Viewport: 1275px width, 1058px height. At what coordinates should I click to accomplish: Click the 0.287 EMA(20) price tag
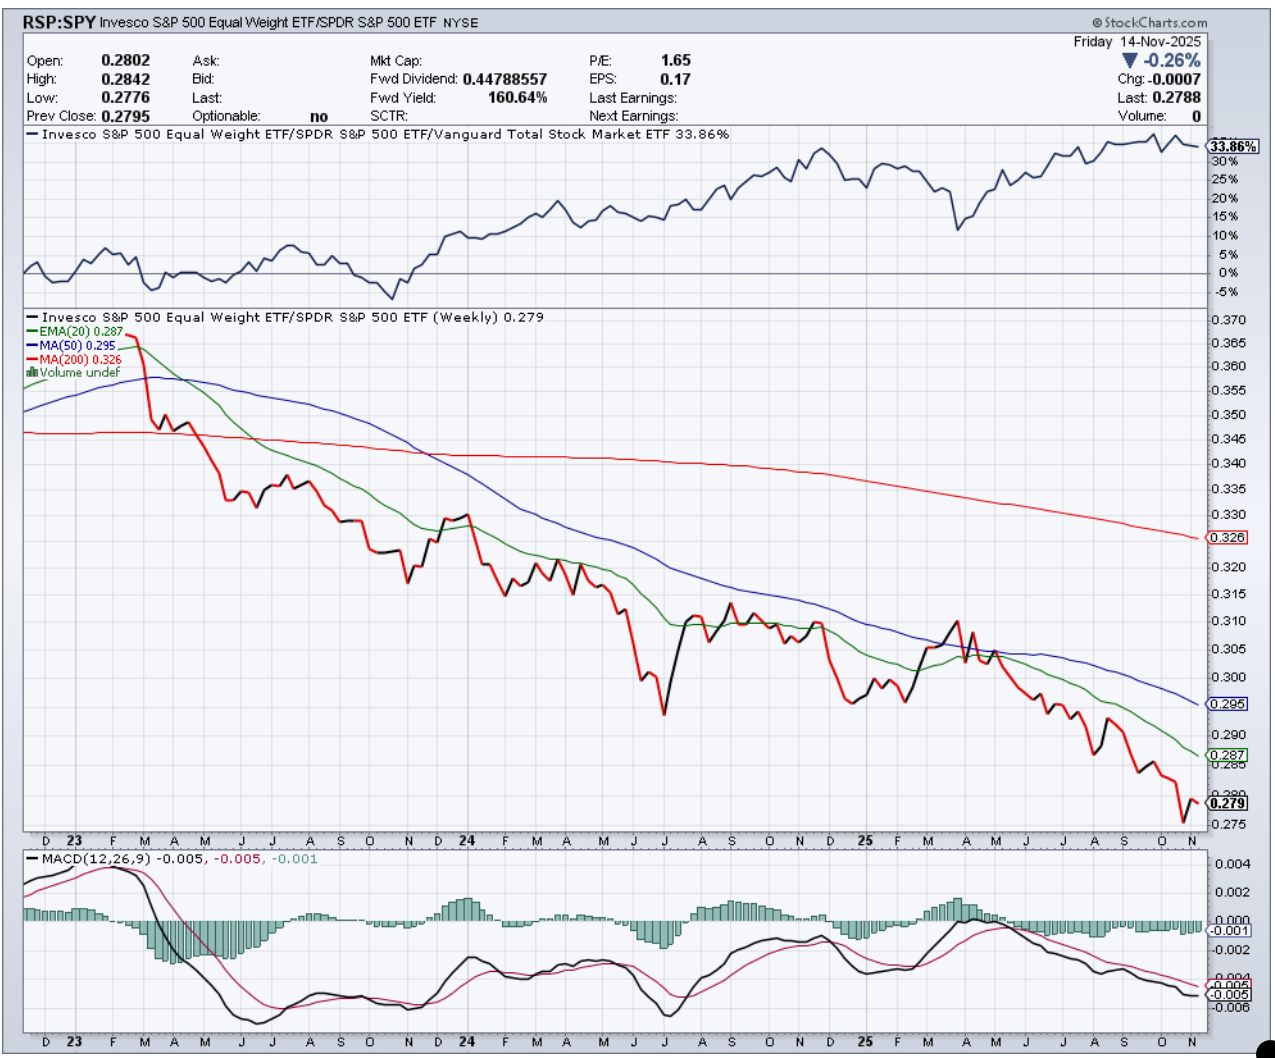(1227, 756)
